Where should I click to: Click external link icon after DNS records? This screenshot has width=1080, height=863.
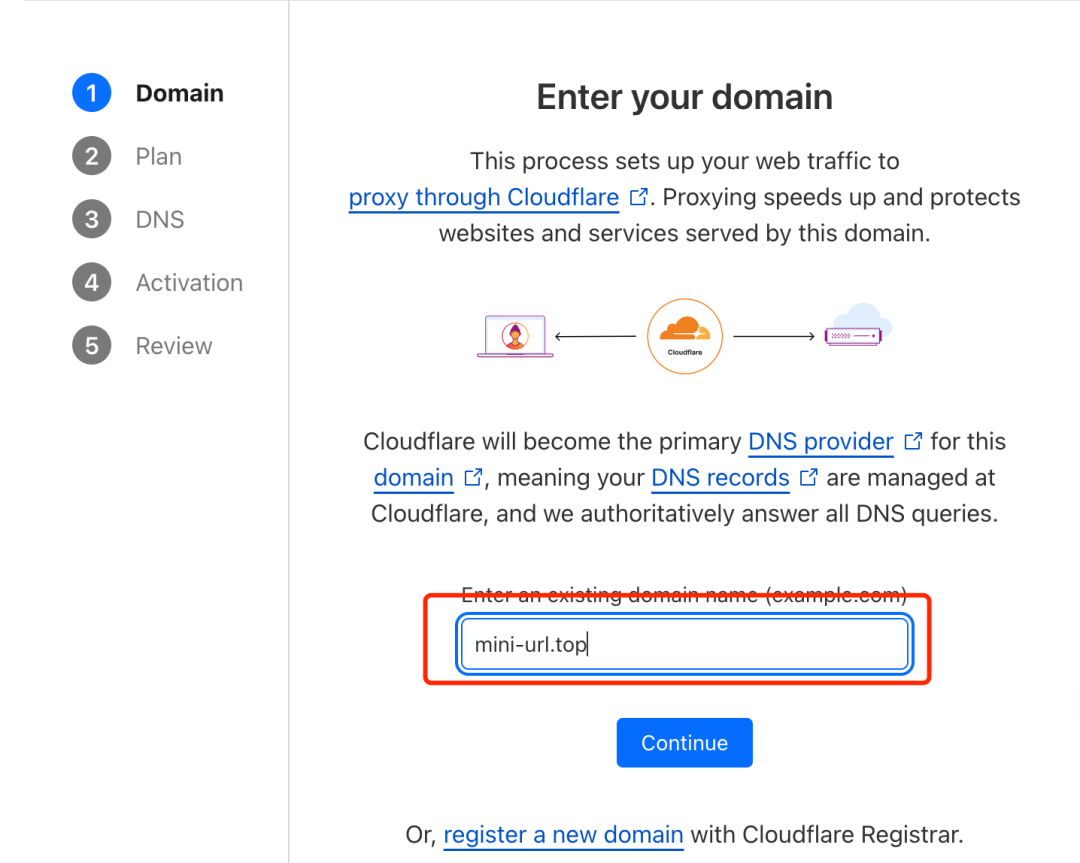(809, 477)
